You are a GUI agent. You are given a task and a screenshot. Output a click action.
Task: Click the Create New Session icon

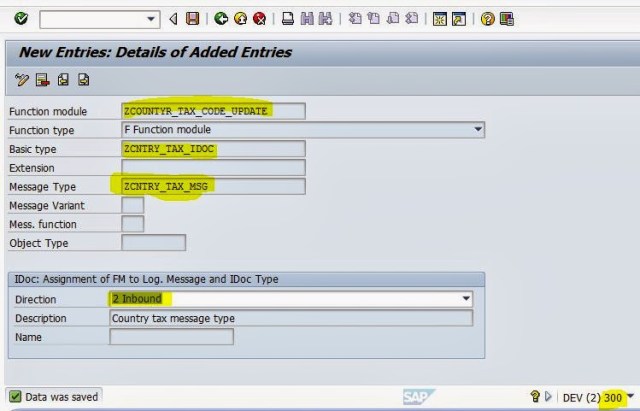440,19
